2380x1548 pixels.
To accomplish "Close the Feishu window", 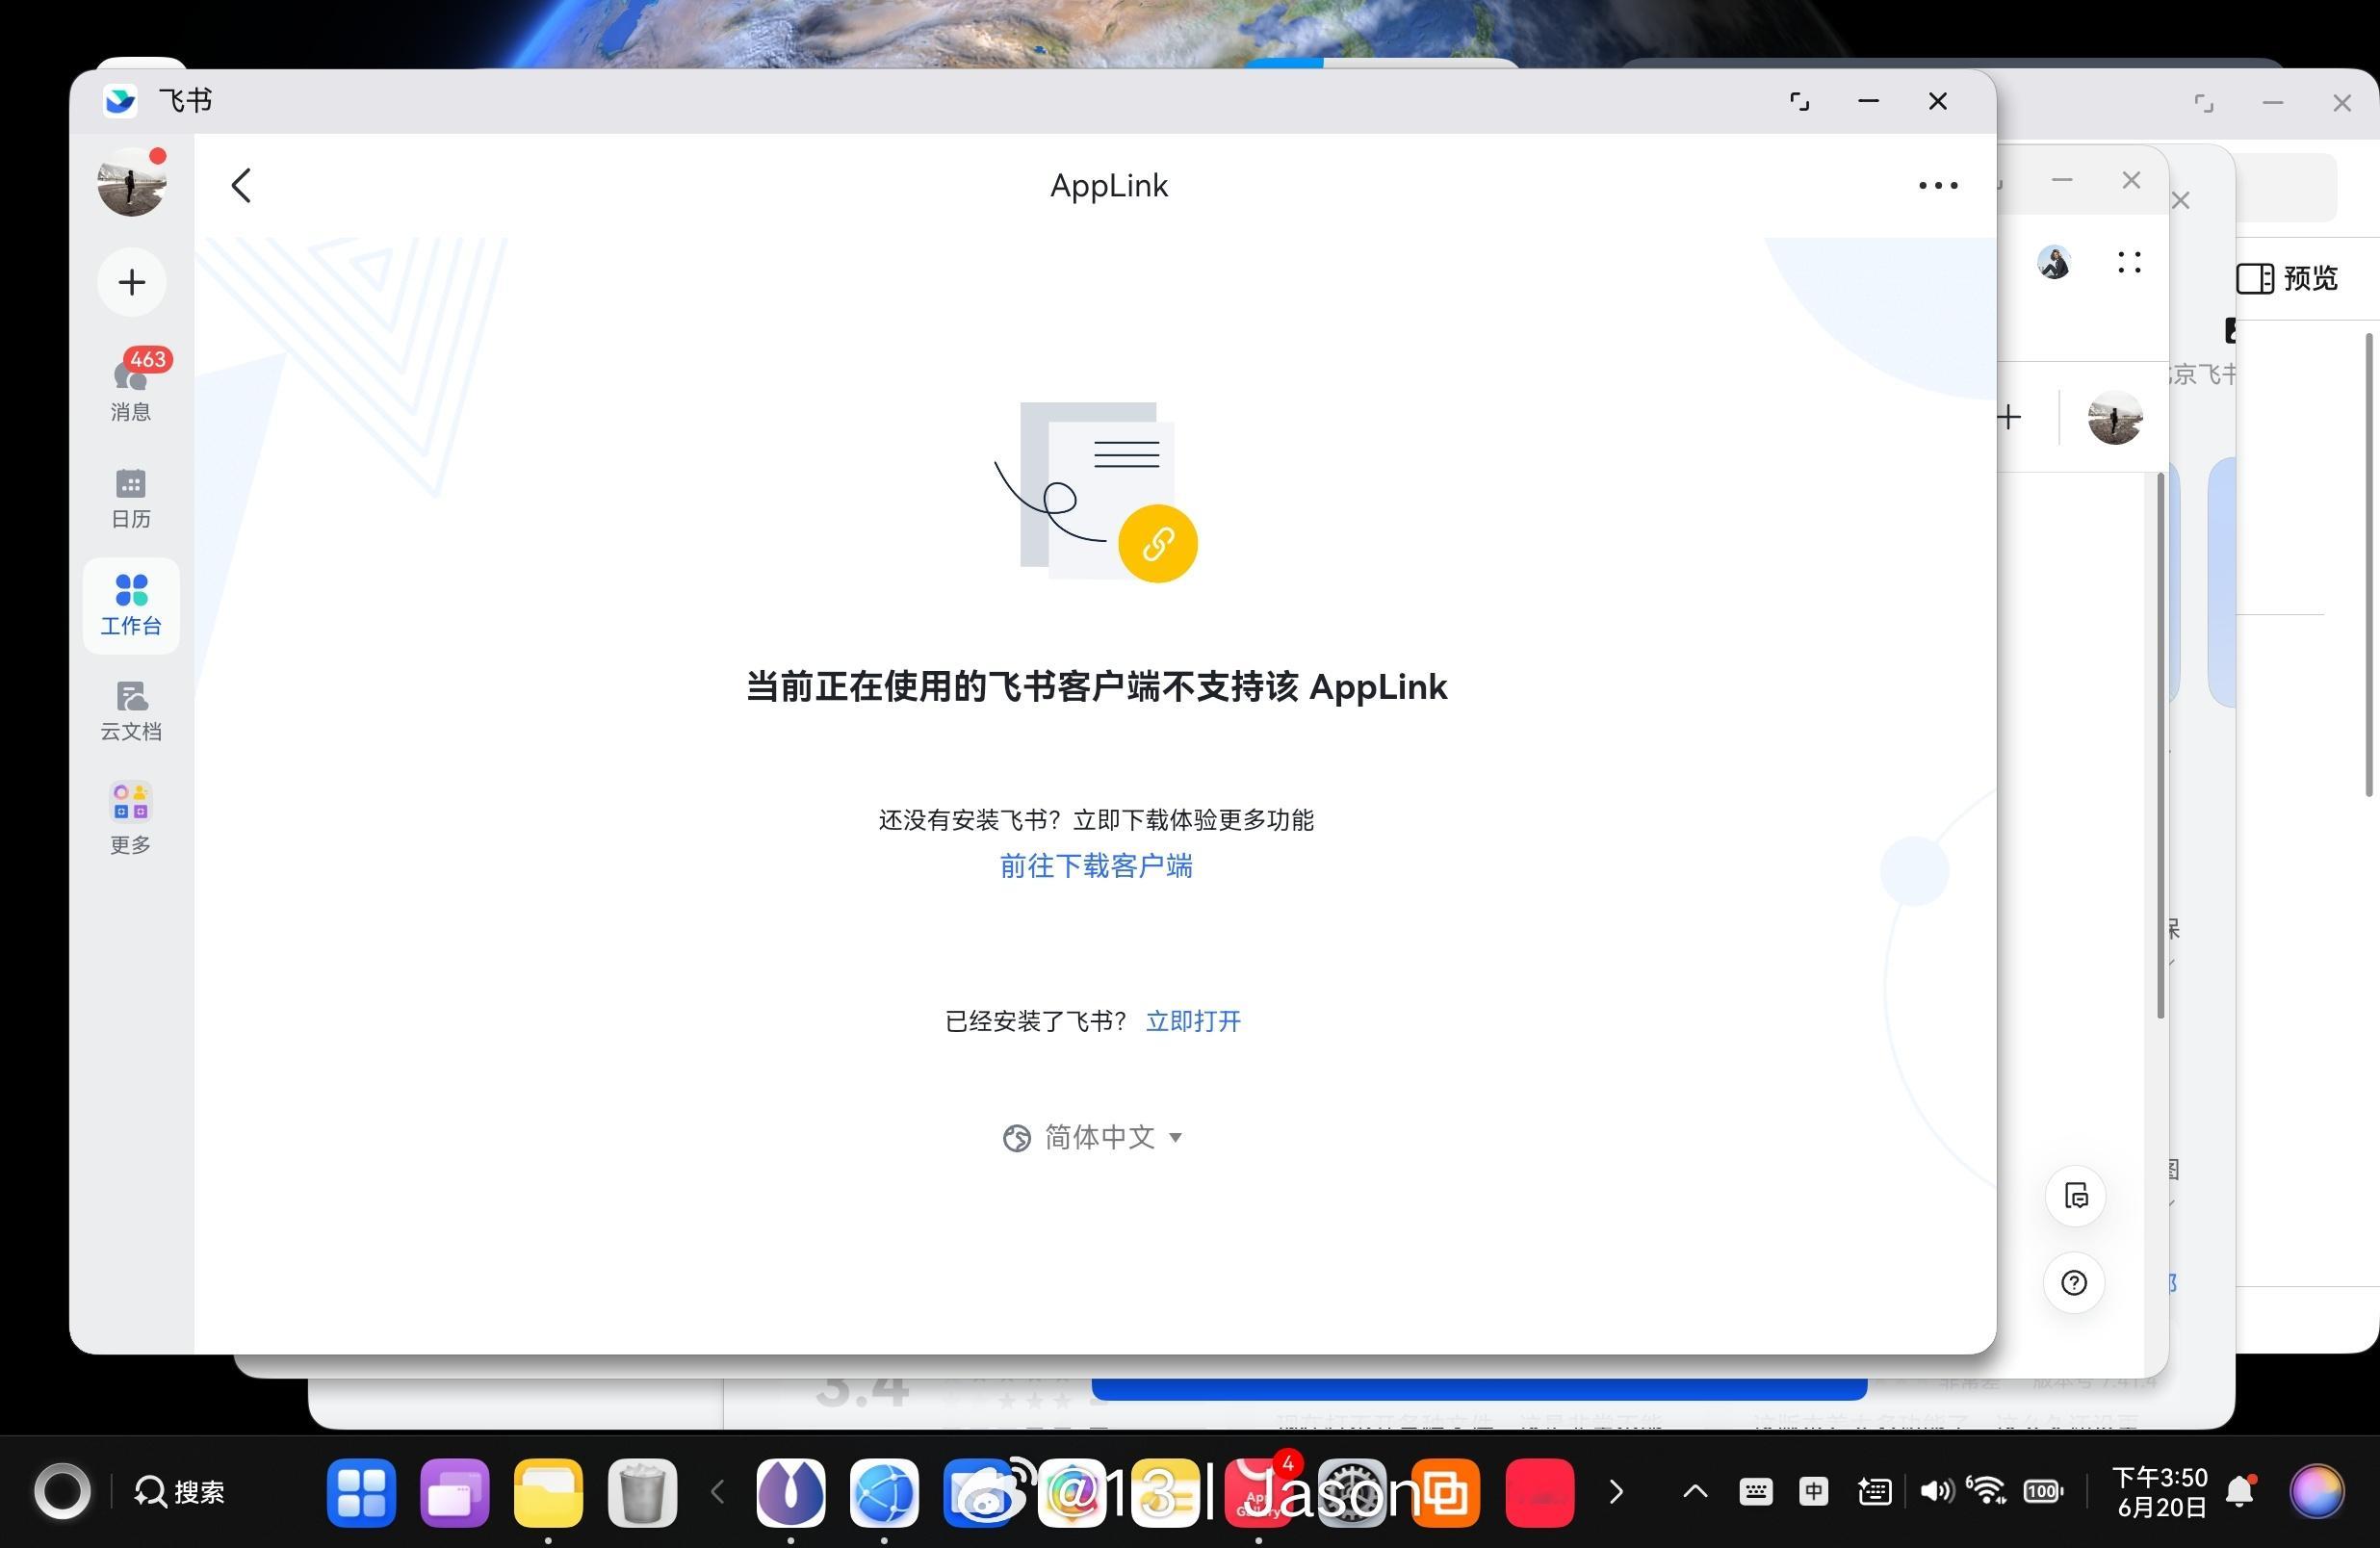I will coord(1938,101).
